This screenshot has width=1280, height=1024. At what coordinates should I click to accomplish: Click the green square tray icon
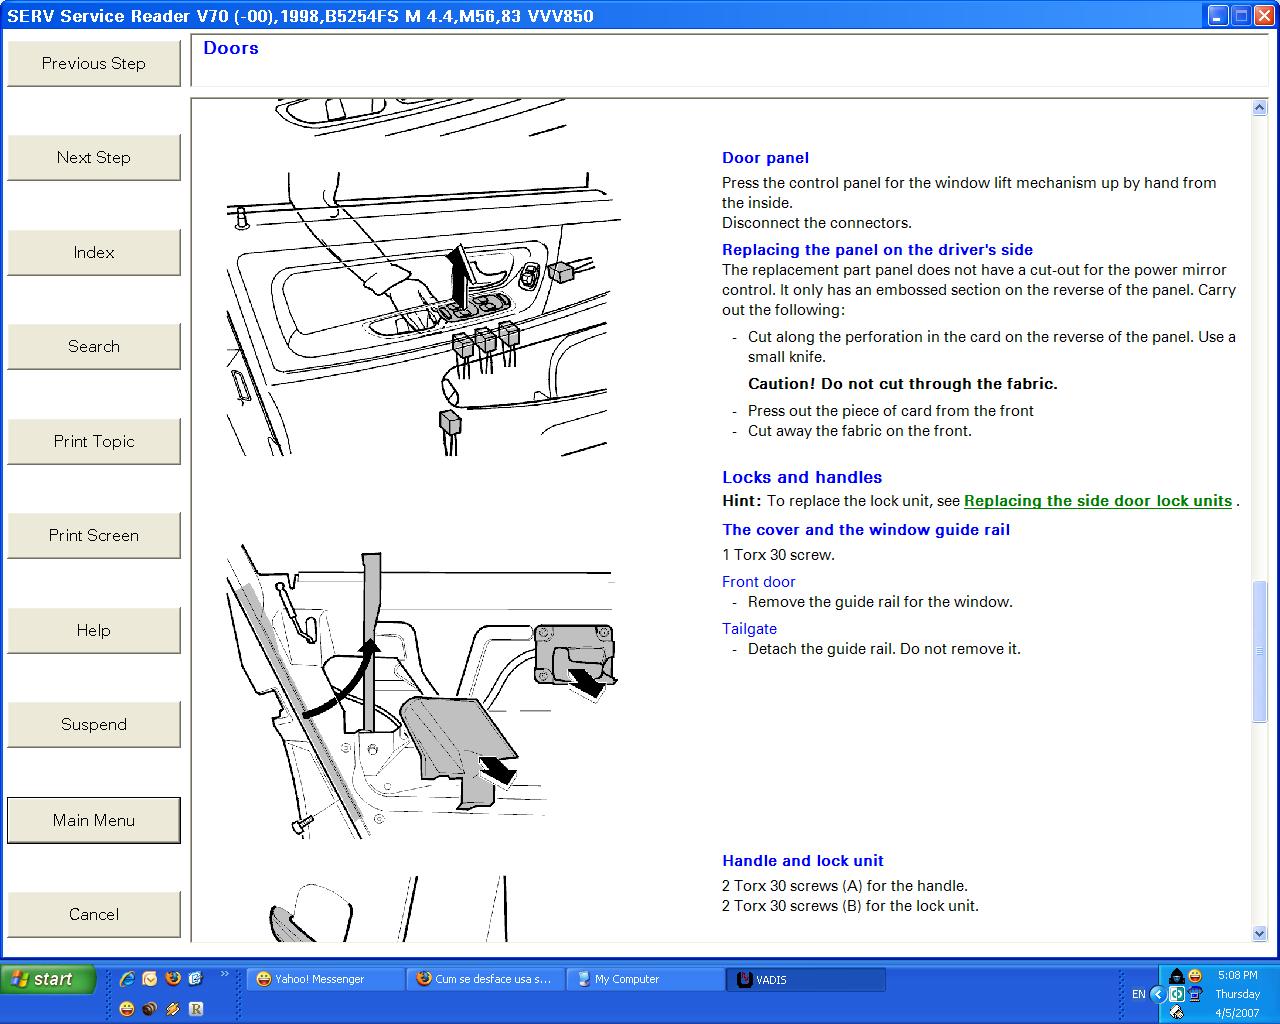[x=1177, y=994]
